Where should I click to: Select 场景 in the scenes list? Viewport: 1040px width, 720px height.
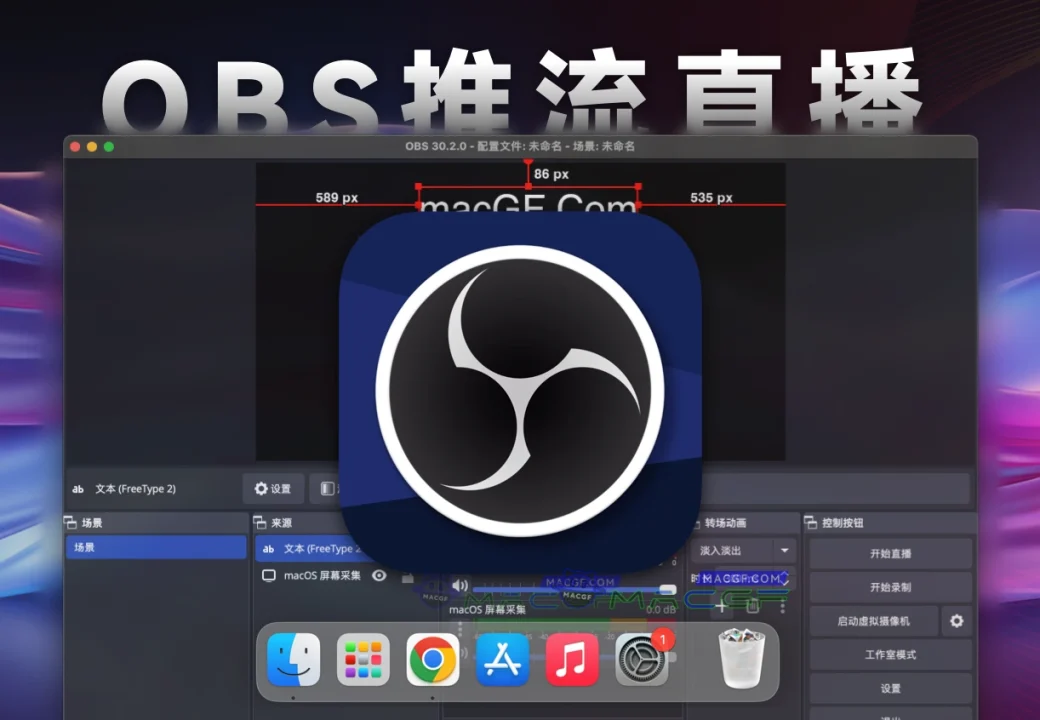[x=155, y=547]
